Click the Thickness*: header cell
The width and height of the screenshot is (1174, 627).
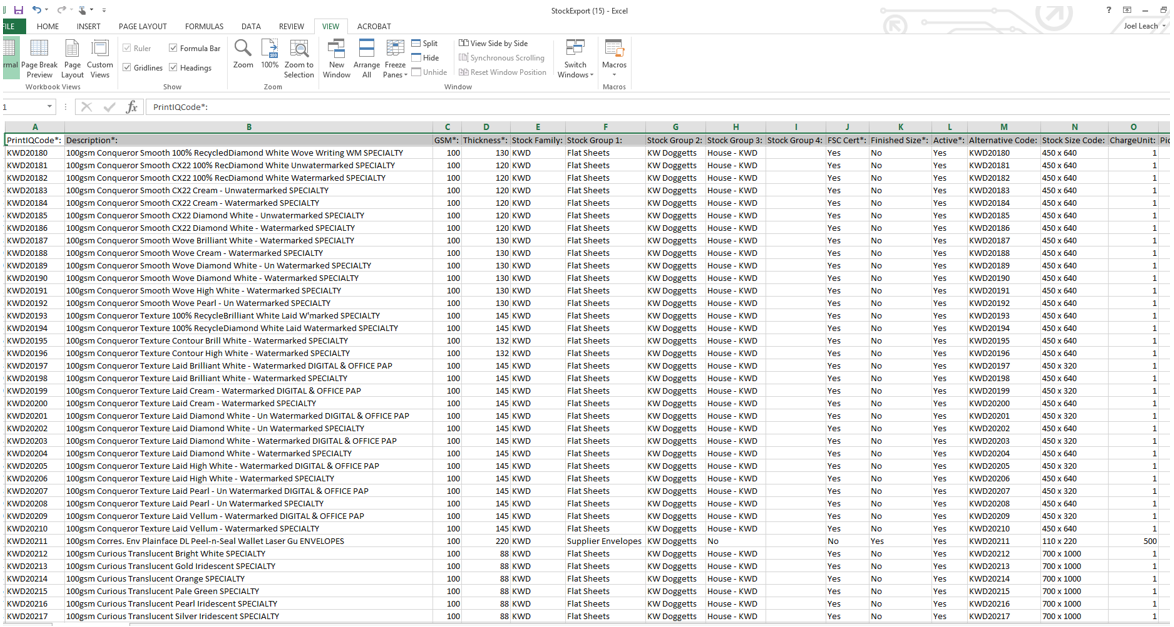[486, 140]
